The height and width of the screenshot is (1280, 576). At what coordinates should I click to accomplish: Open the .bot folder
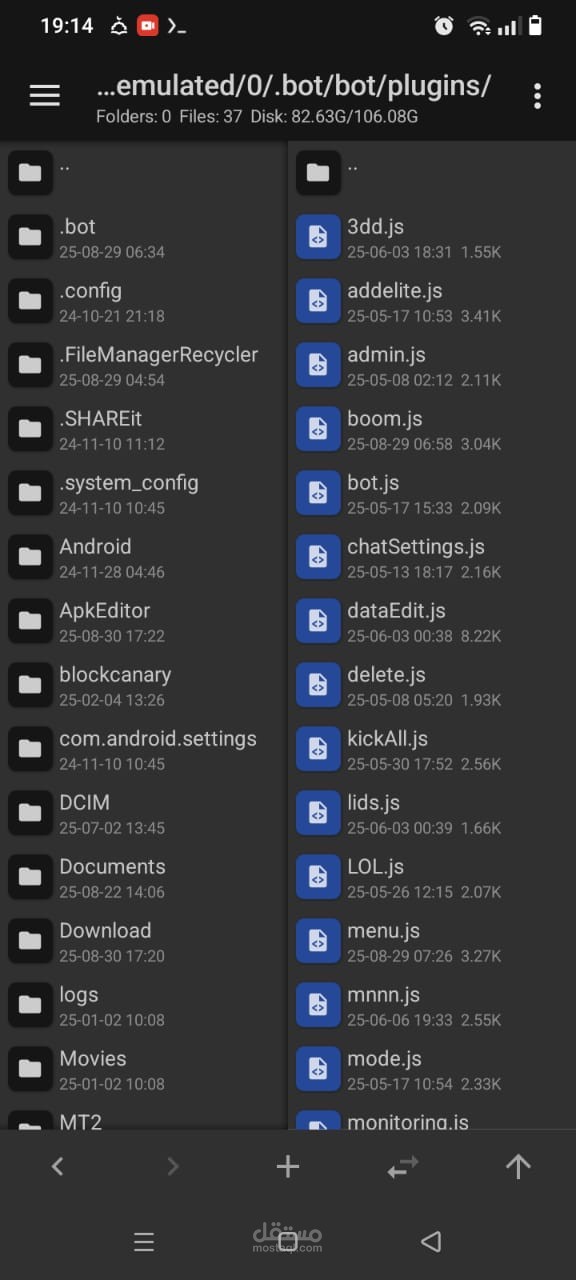point(144,237)
